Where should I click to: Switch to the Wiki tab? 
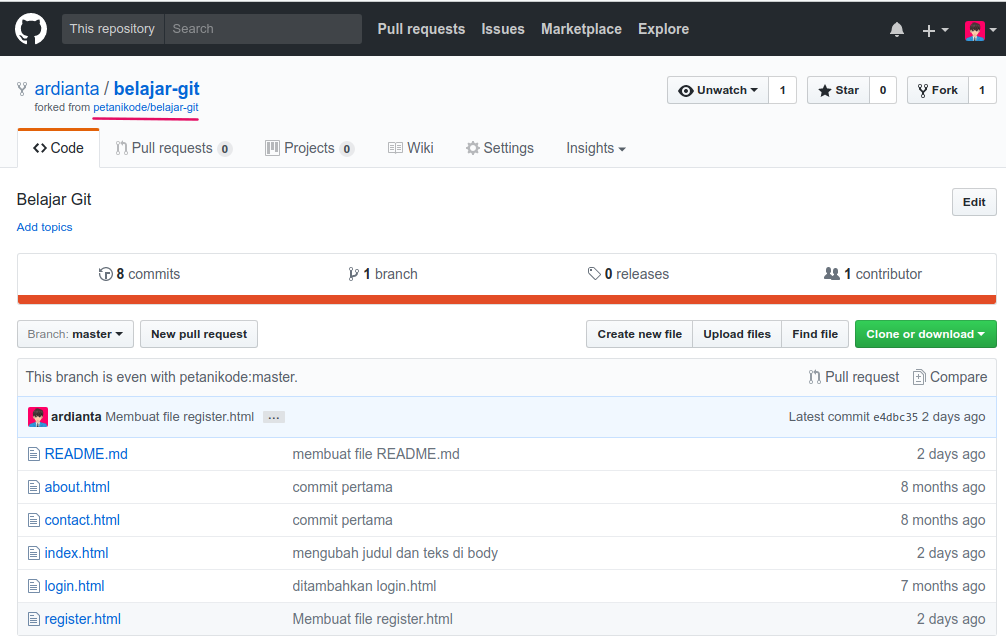[410, 148]
